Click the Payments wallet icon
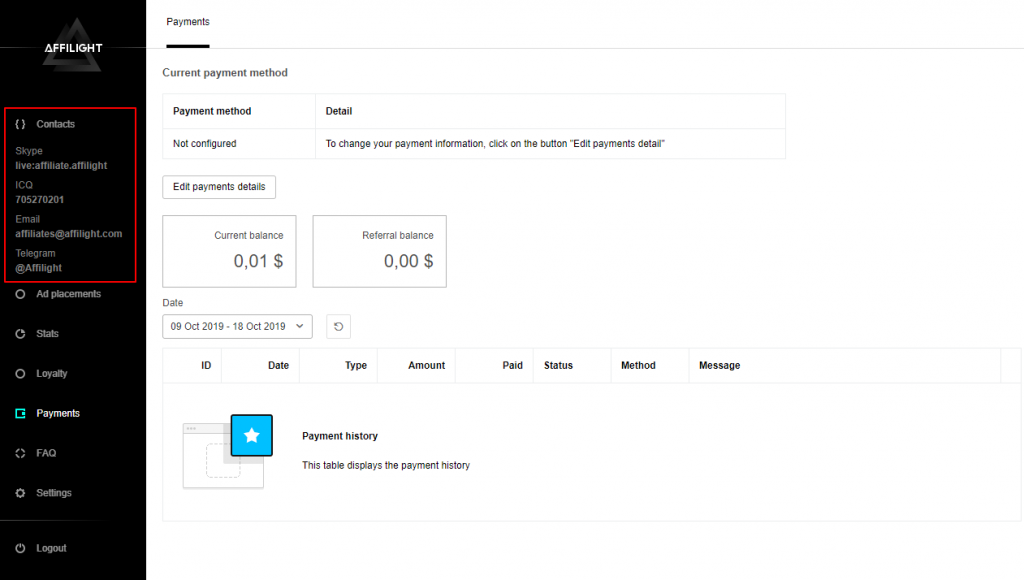 tap(20, 413)
